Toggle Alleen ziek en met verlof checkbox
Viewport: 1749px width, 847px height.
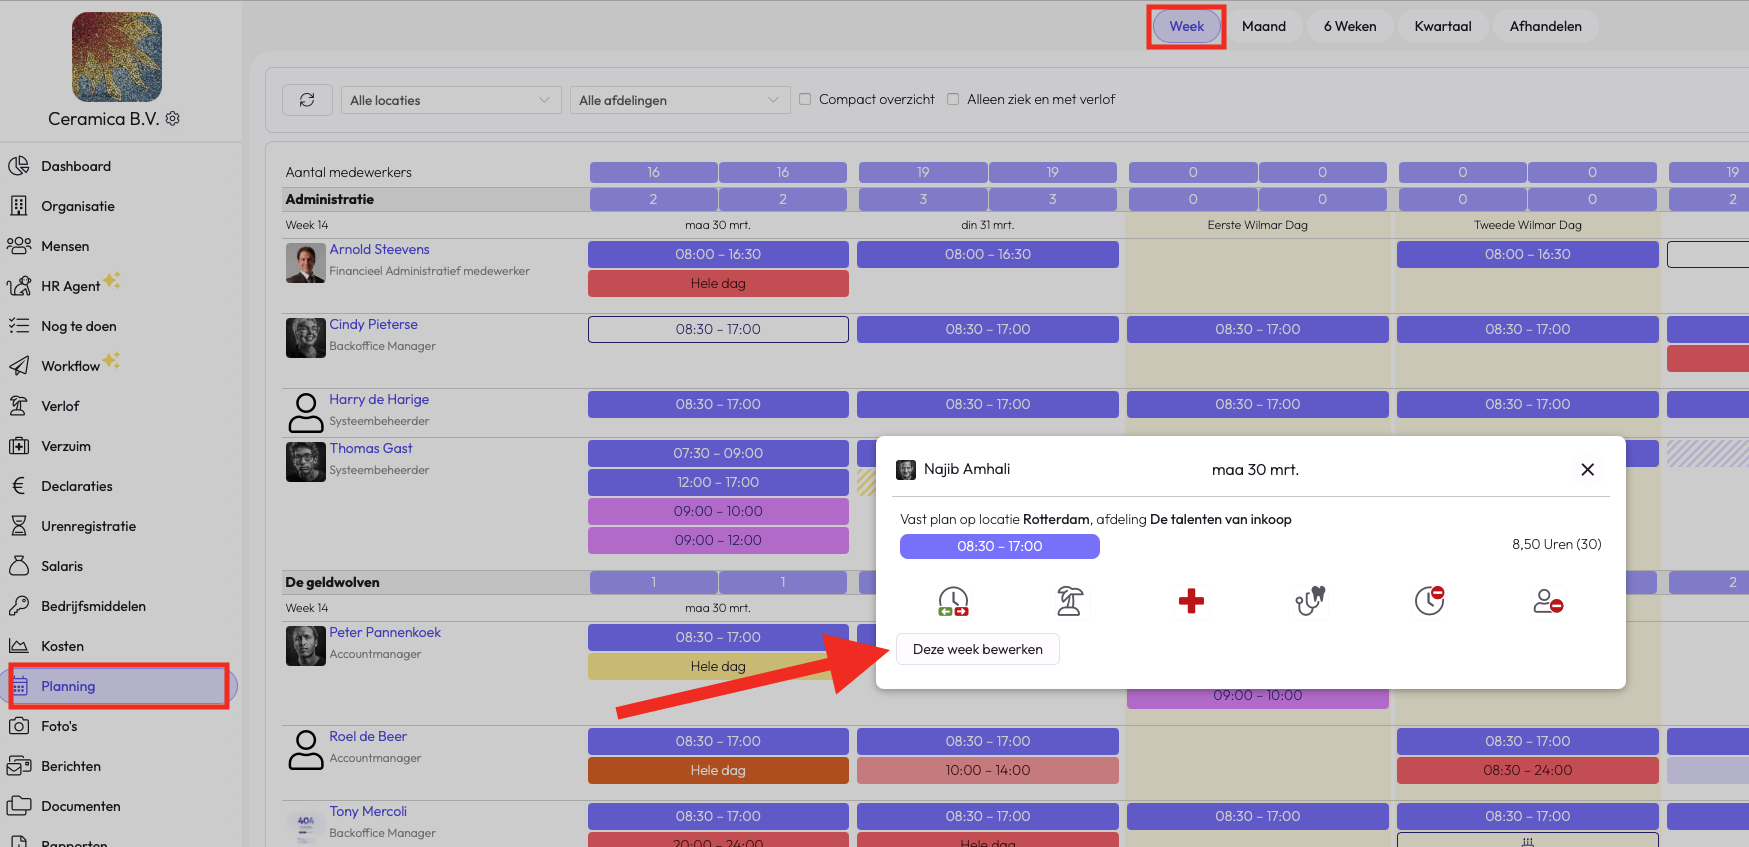coord(953,99)
